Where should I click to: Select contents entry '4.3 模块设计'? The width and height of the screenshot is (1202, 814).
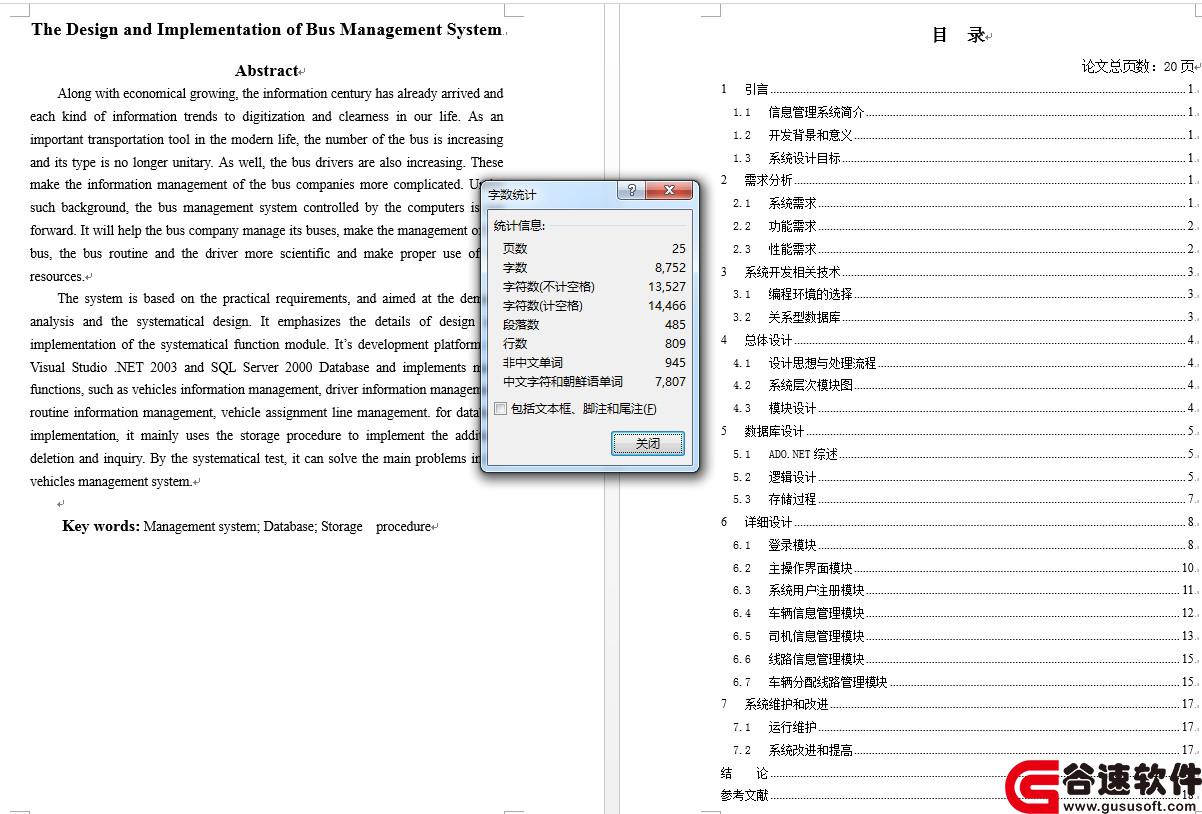coord(964,409)
